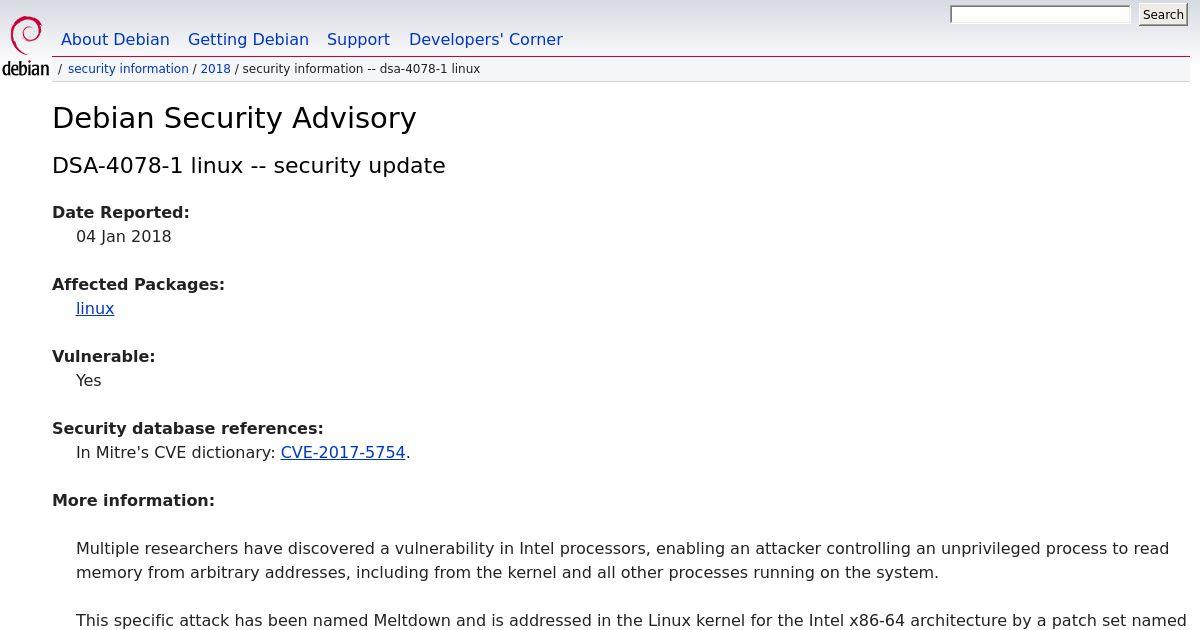Click the Security database references label

(188, 429)
